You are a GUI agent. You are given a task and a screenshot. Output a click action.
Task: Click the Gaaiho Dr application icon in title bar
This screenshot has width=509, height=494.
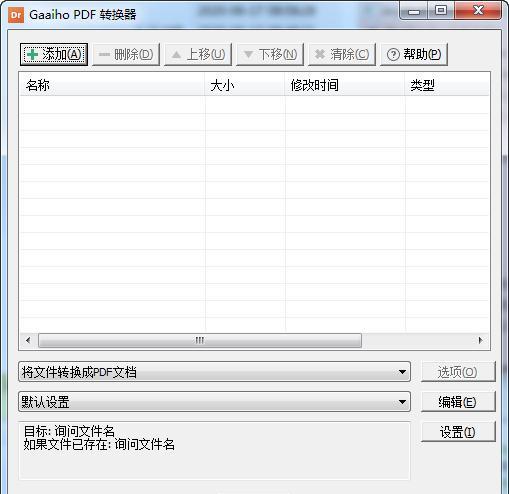[x=16, y=15]
